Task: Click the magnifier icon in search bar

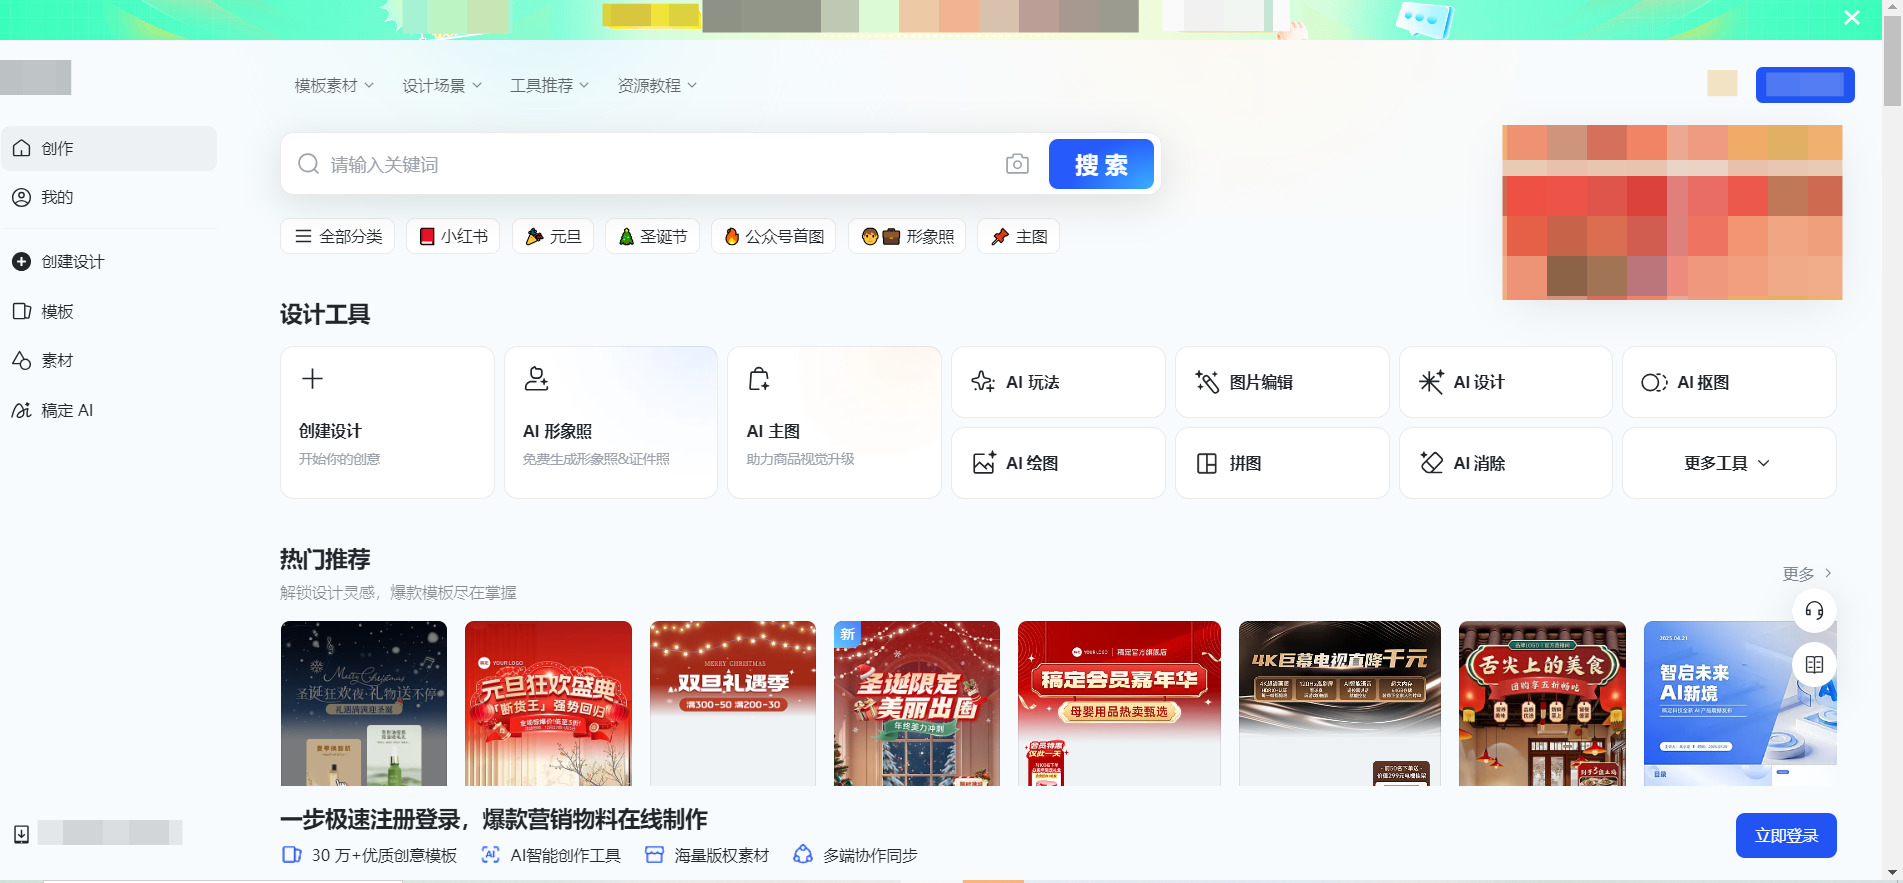Action: [x=309, y=164]
